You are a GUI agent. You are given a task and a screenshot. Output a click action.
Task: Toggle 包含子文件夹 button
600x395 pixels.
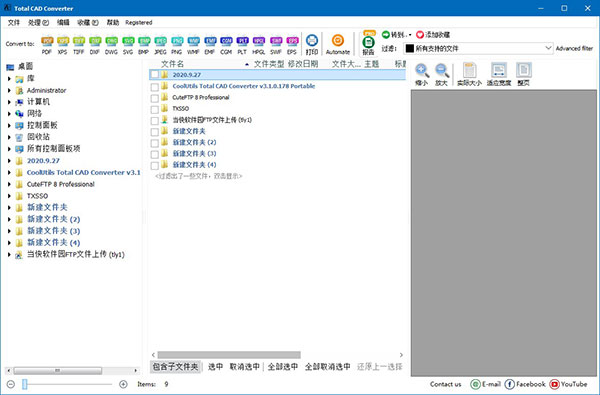click(x=175, y=367)
